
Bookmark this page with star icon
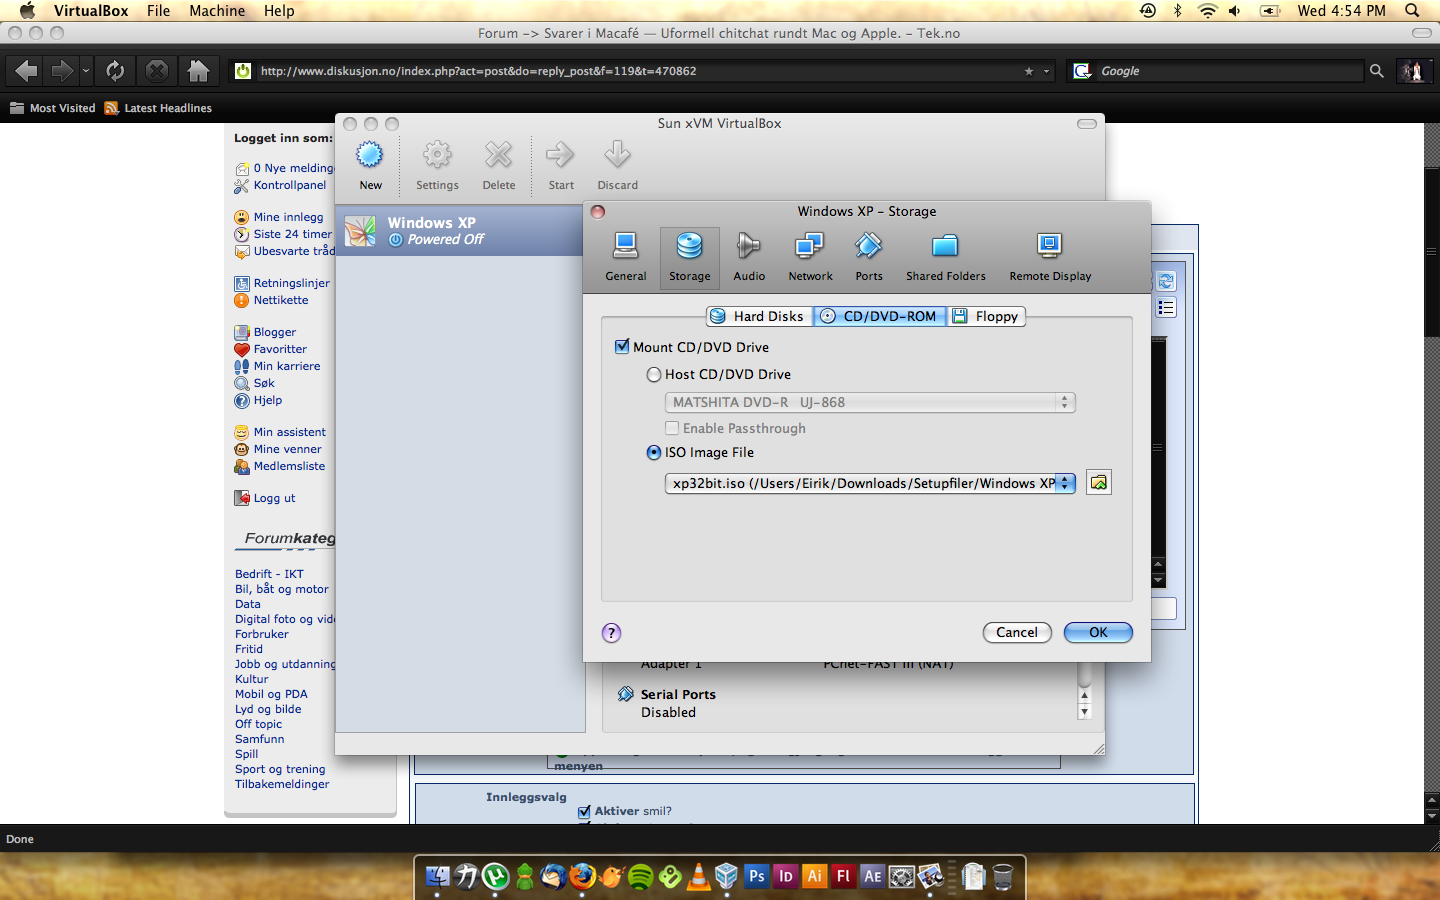point(1028,71)
